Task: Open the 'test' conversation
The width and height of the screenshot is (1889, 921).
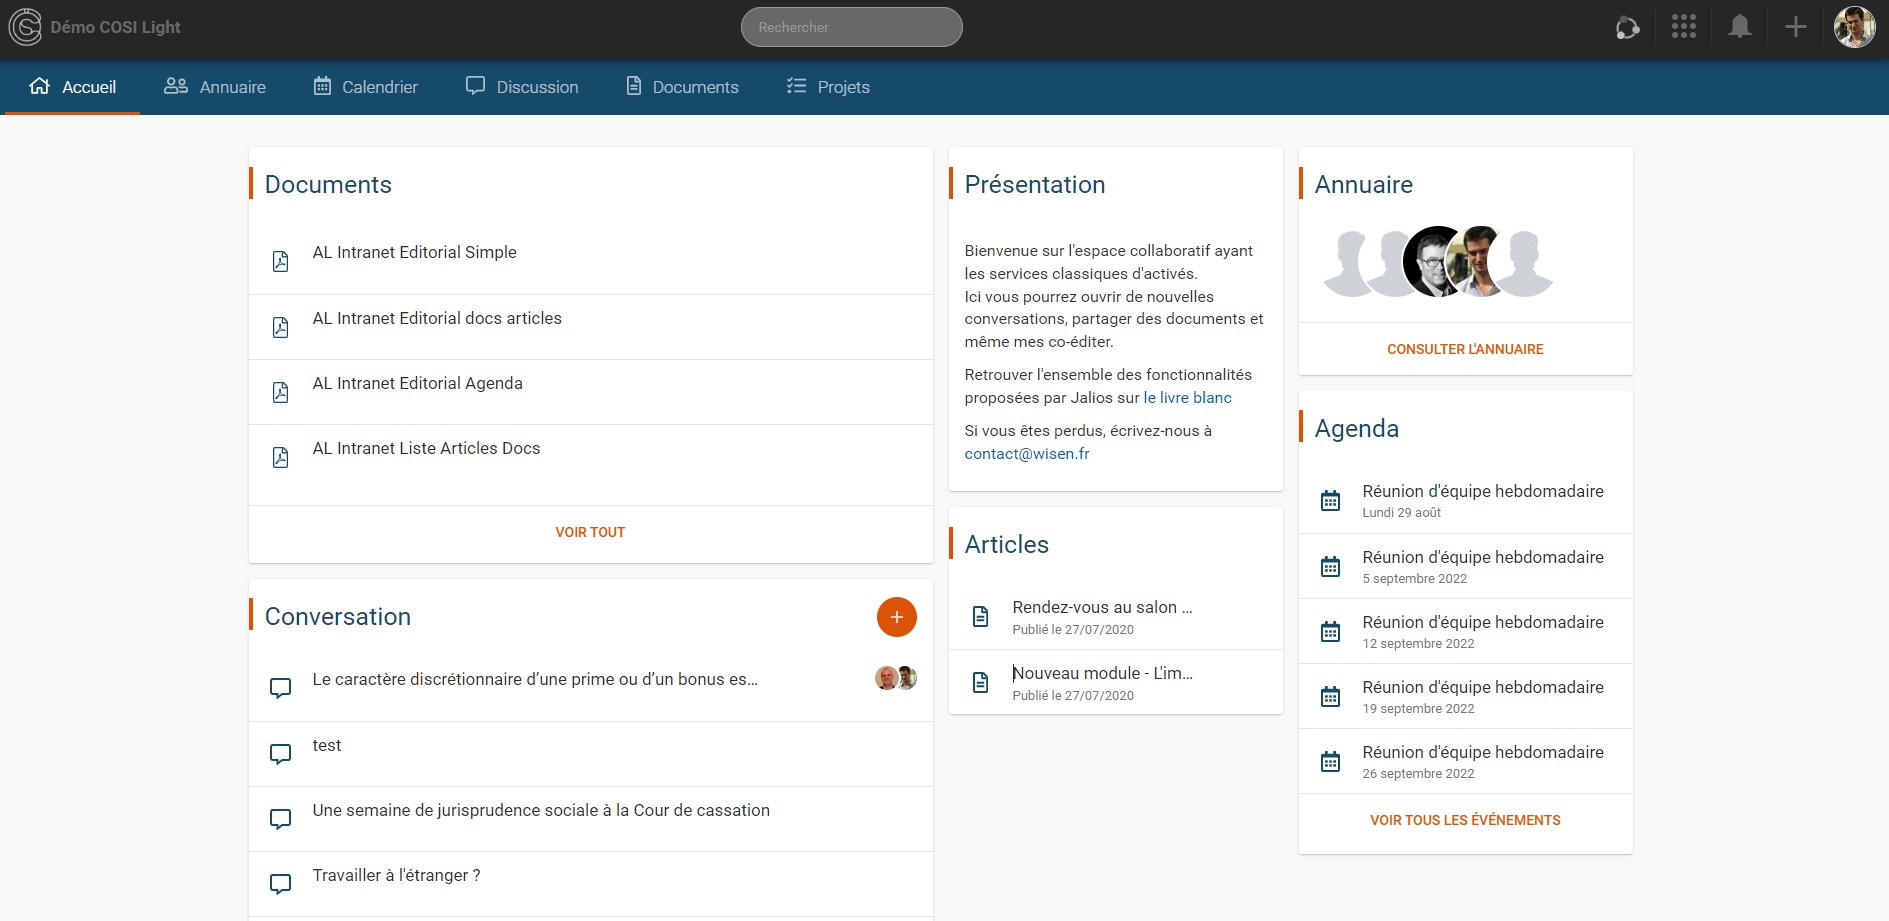Action: pyautogui.click(x=327, y=745)
